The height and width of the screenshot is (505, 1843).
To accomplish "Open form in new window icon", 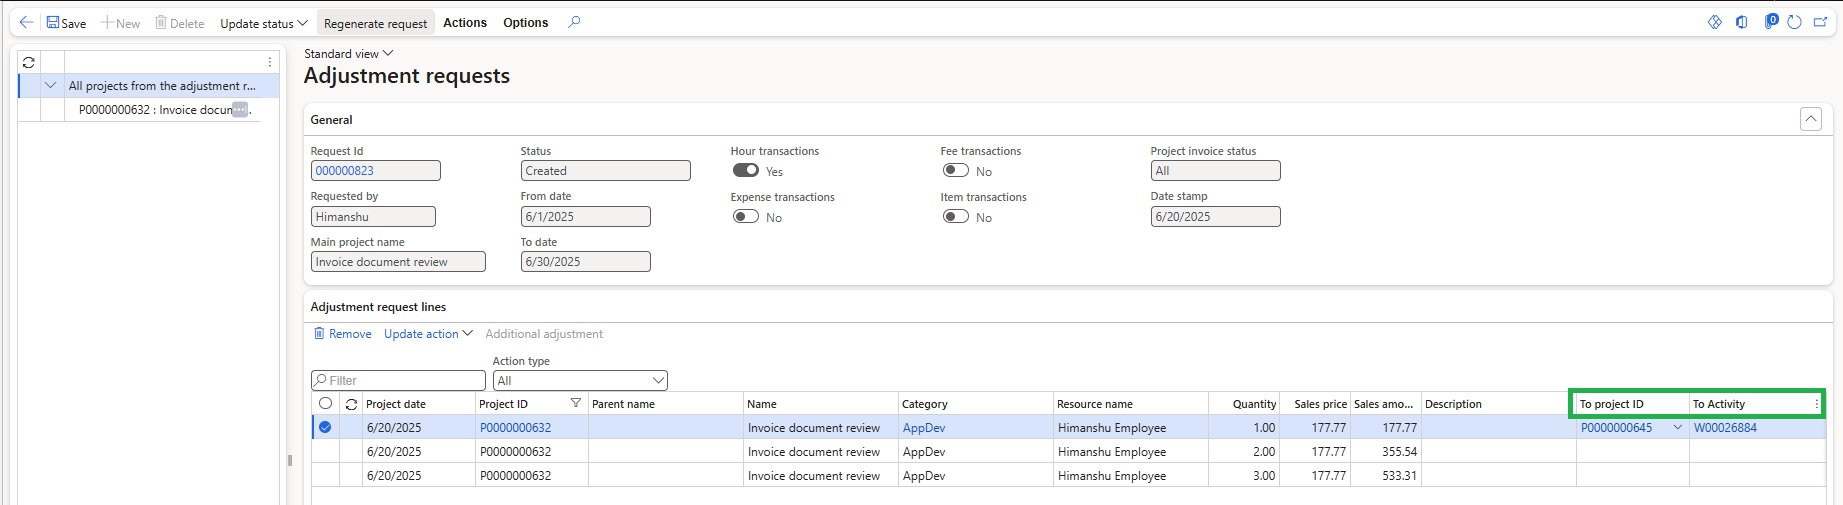I will [x=1820, y=22].
